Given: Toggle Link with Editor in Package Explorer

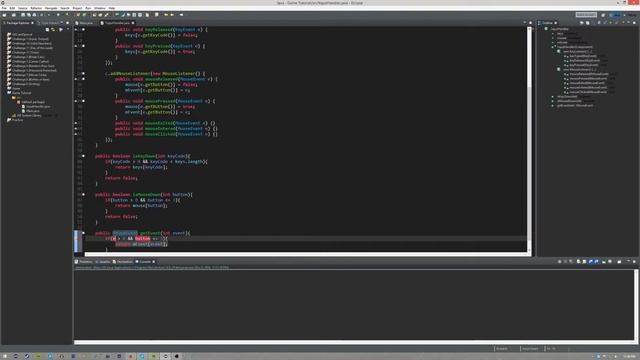Looking at the screenshot, I should click(53, 29).
